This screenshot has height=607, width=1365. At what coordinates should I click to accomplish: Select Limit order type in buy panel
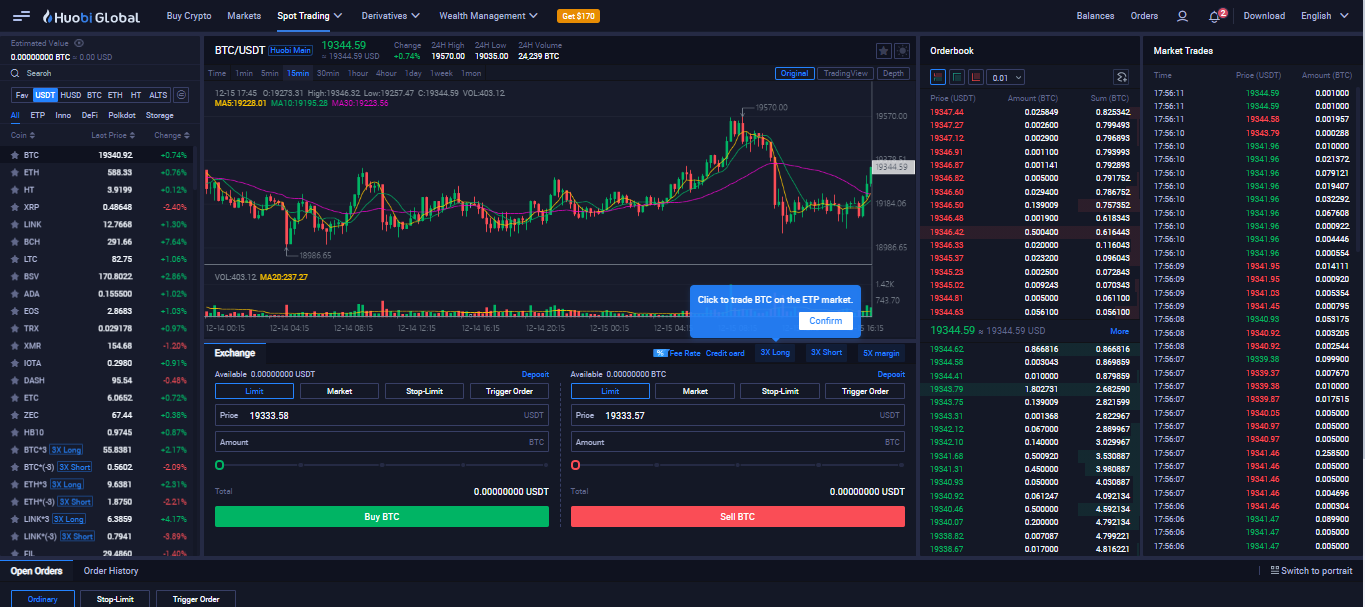point(254,391)
